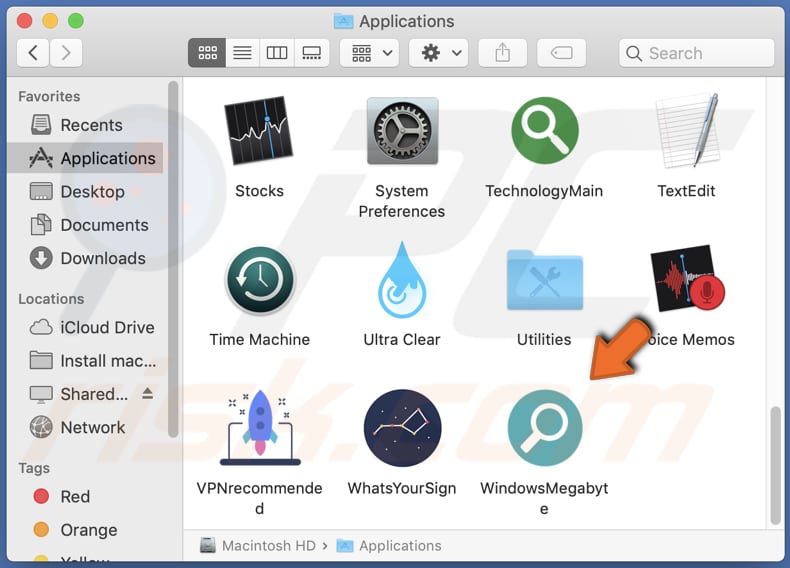The height and width of the screenshot is (568, 790).
Task: Select the WindowsMegabyte teal magnifier icon
Action: point(545,427)
